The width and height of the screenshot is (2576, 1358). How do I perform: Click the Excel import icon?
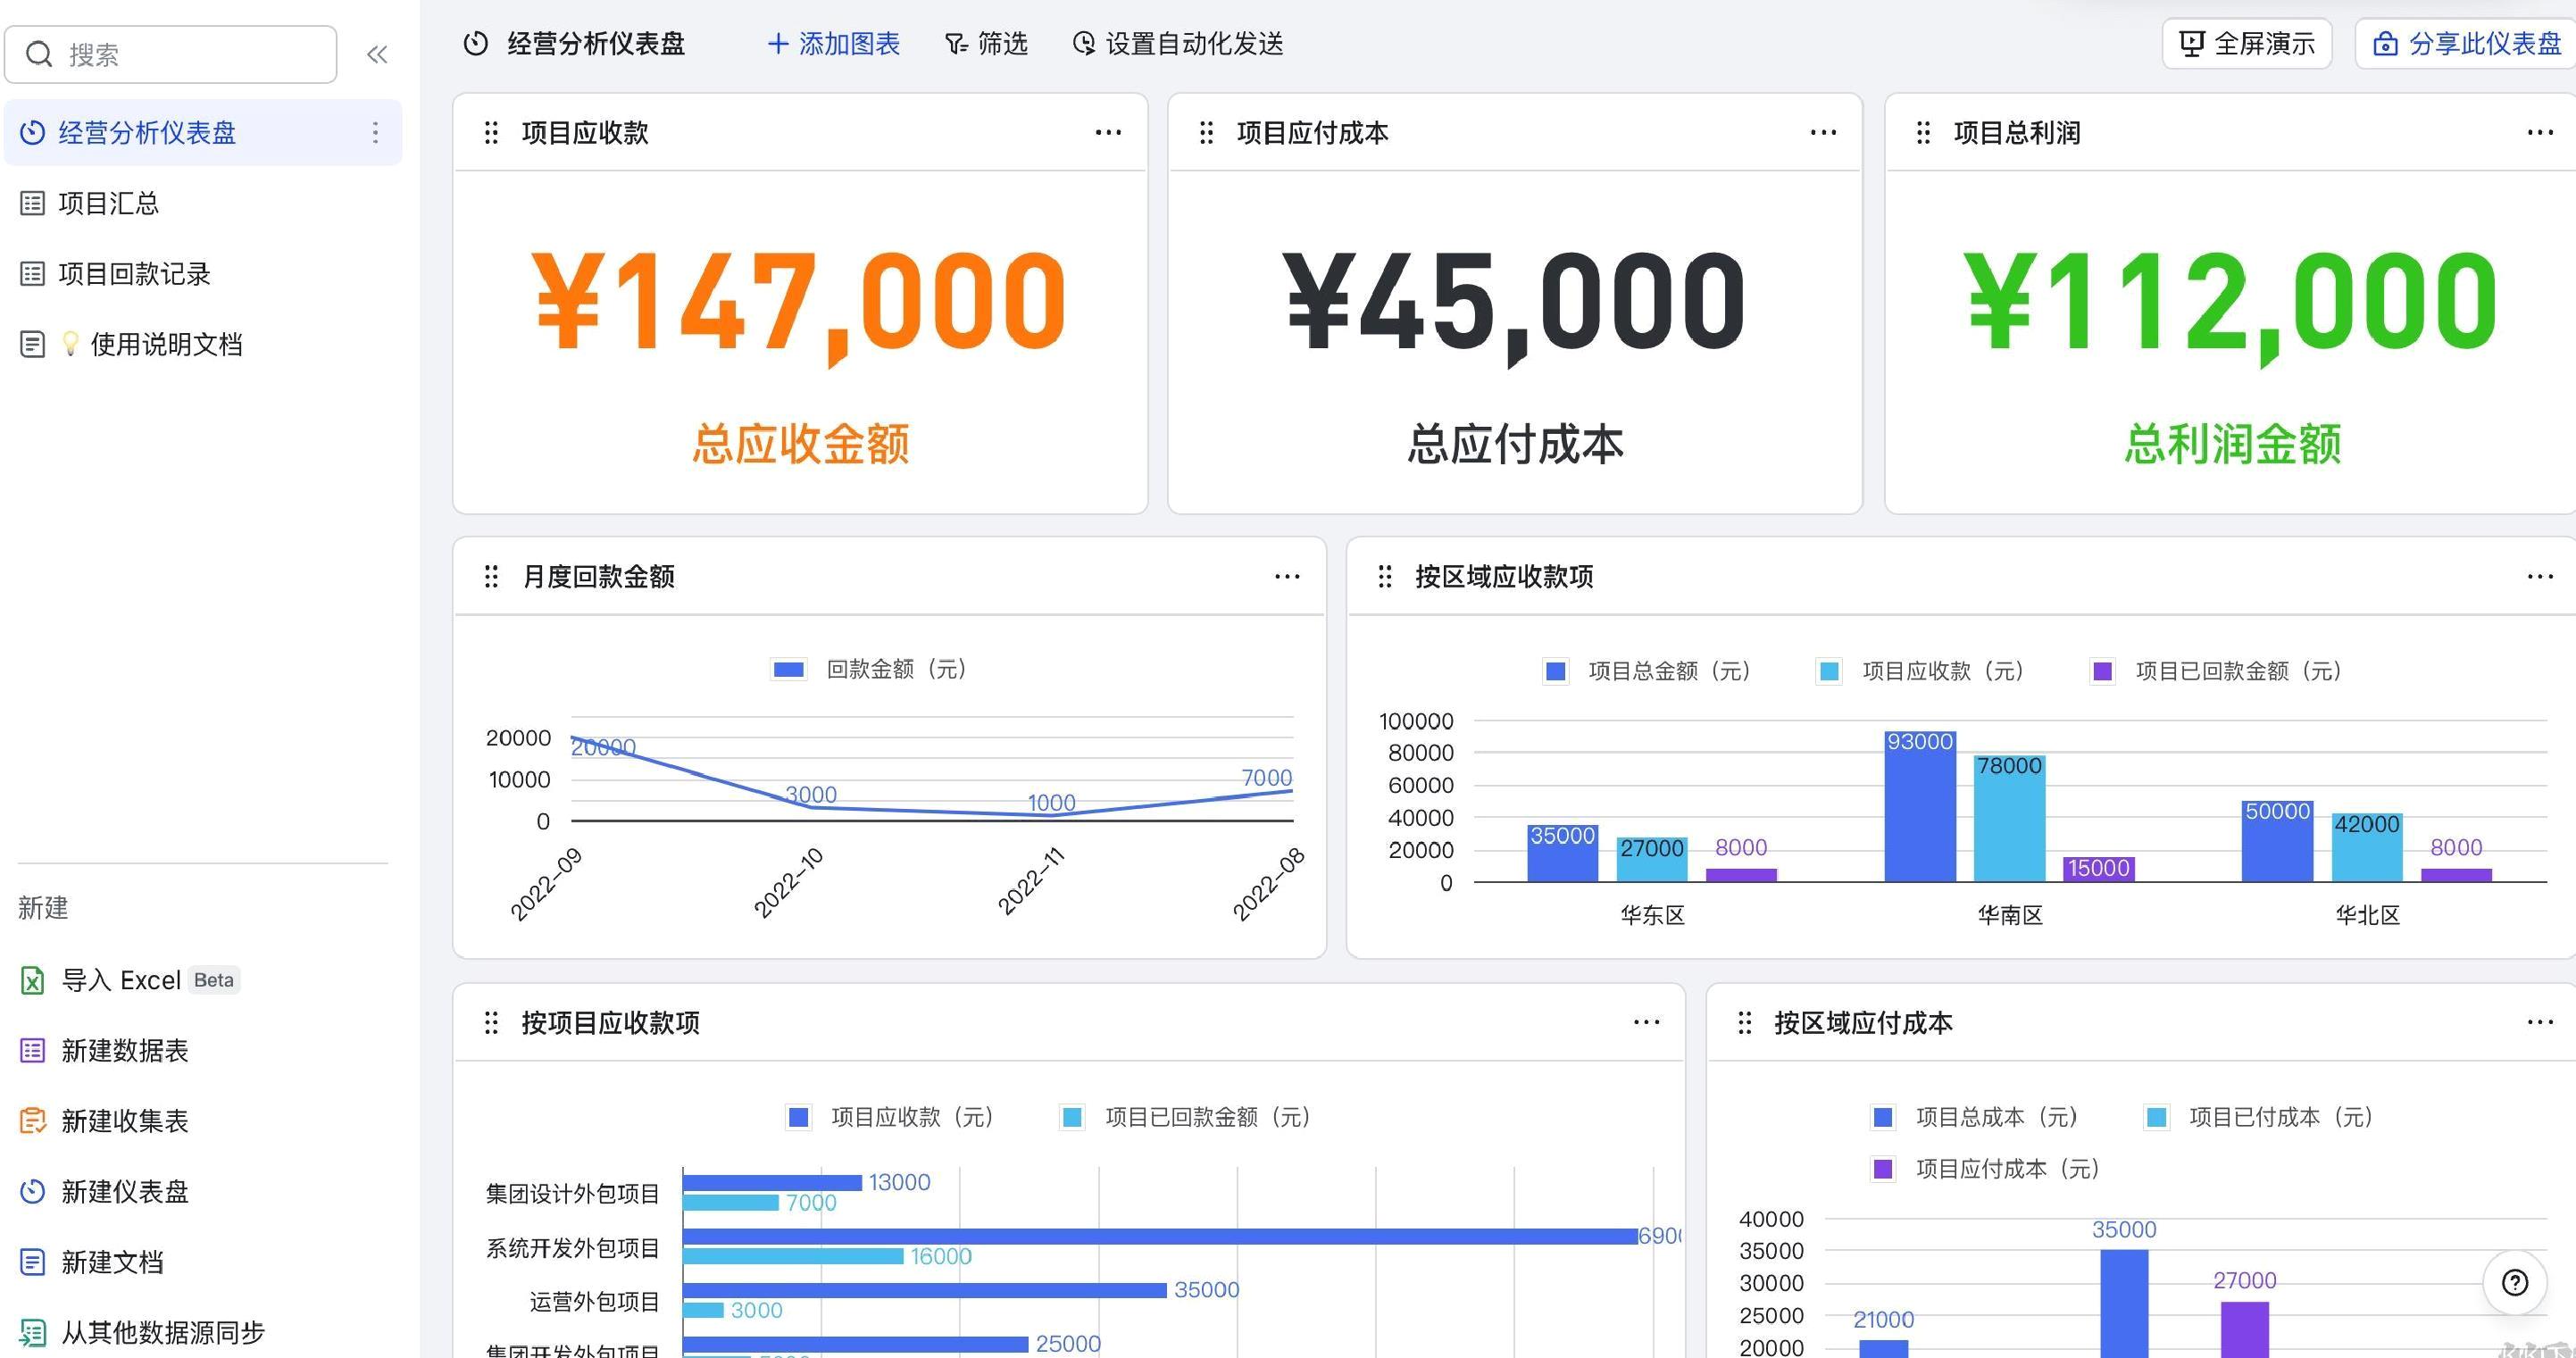click(x=32, y=980)
